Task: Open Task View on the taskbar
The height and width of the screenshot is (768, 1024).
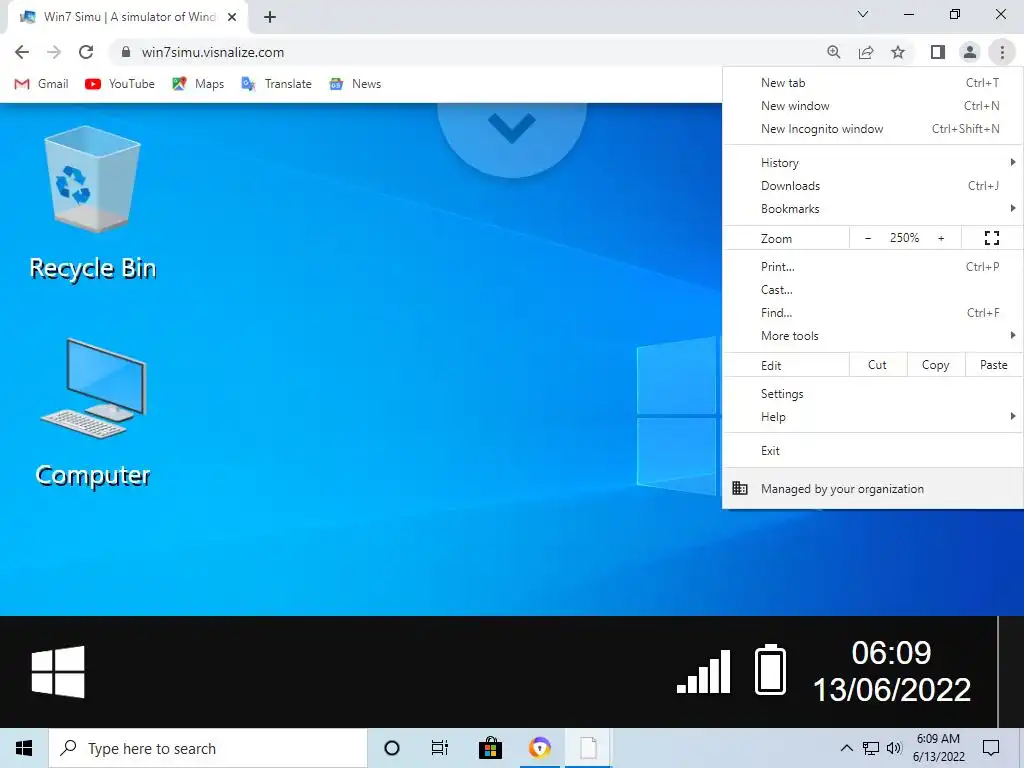Action: [x=440, y=748]
